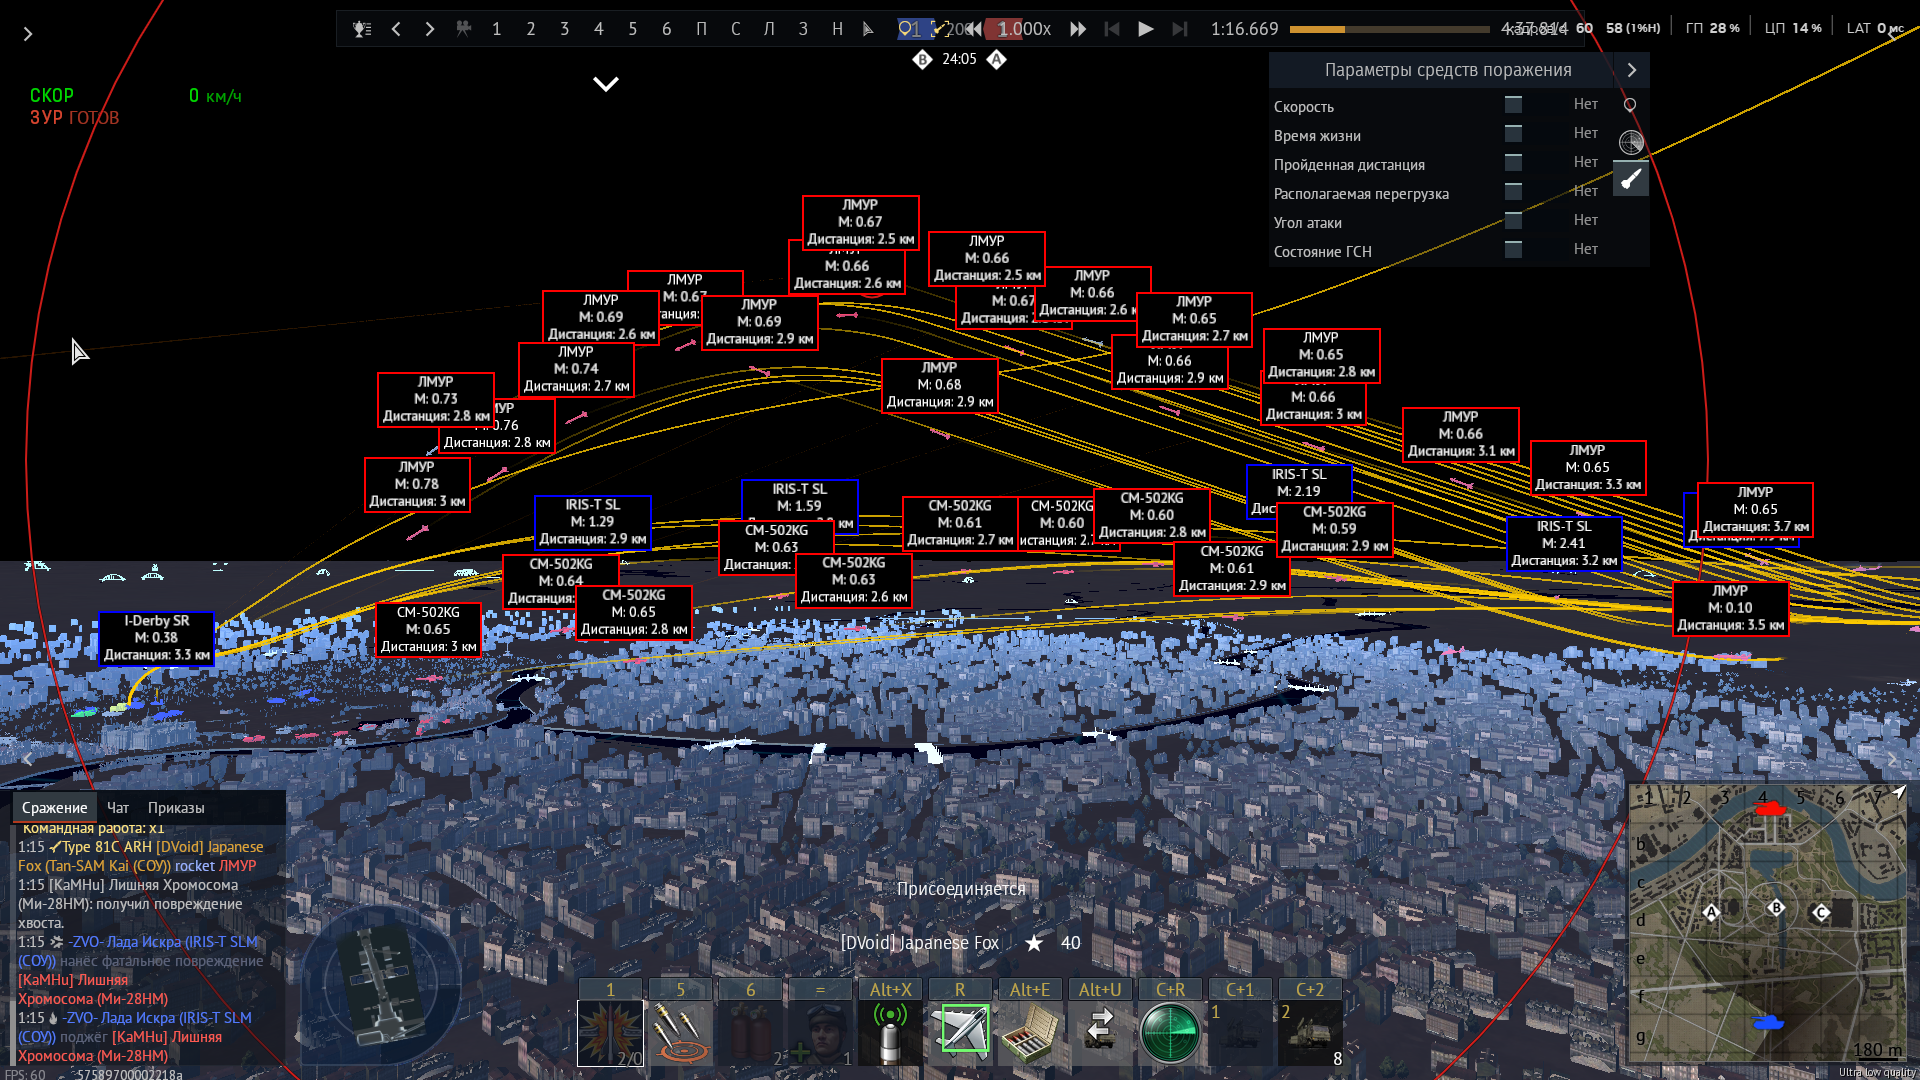Click the brush tool icon in side panel
Screen dimensions: 1920x1080
[x=1631, y=180]
